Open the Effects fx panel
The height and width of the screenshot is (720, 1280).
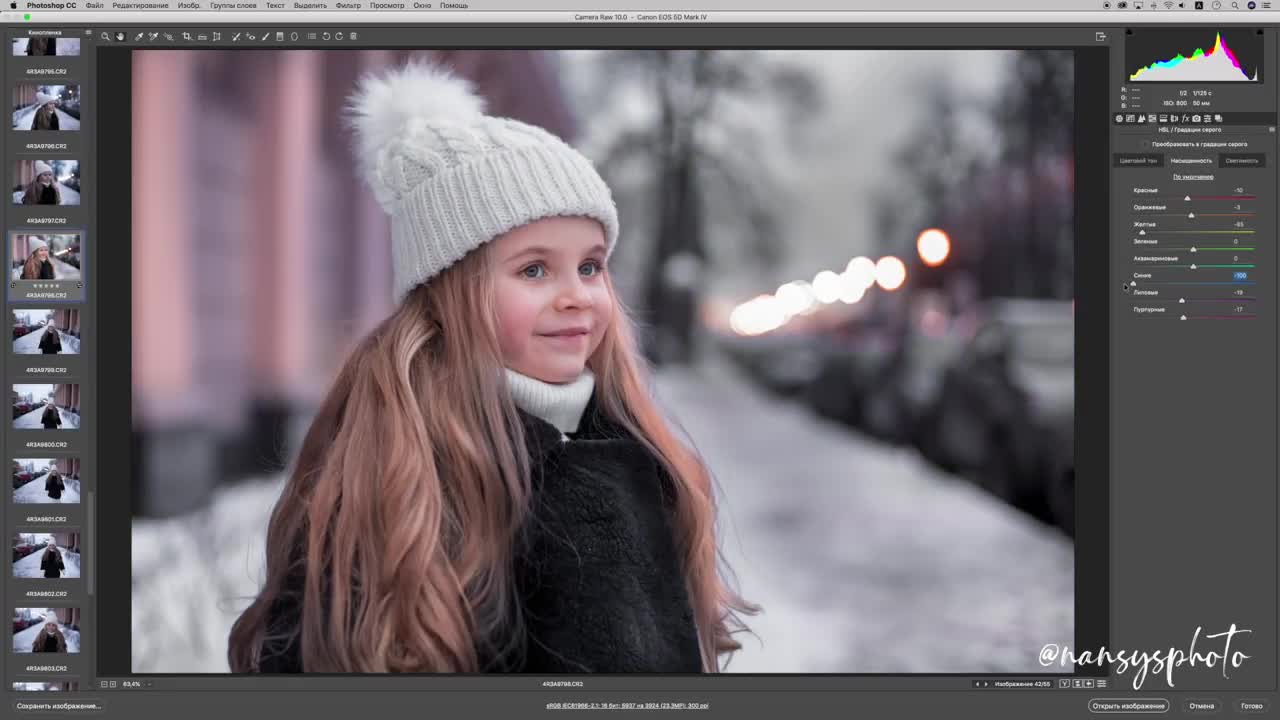click(1185, 119)
